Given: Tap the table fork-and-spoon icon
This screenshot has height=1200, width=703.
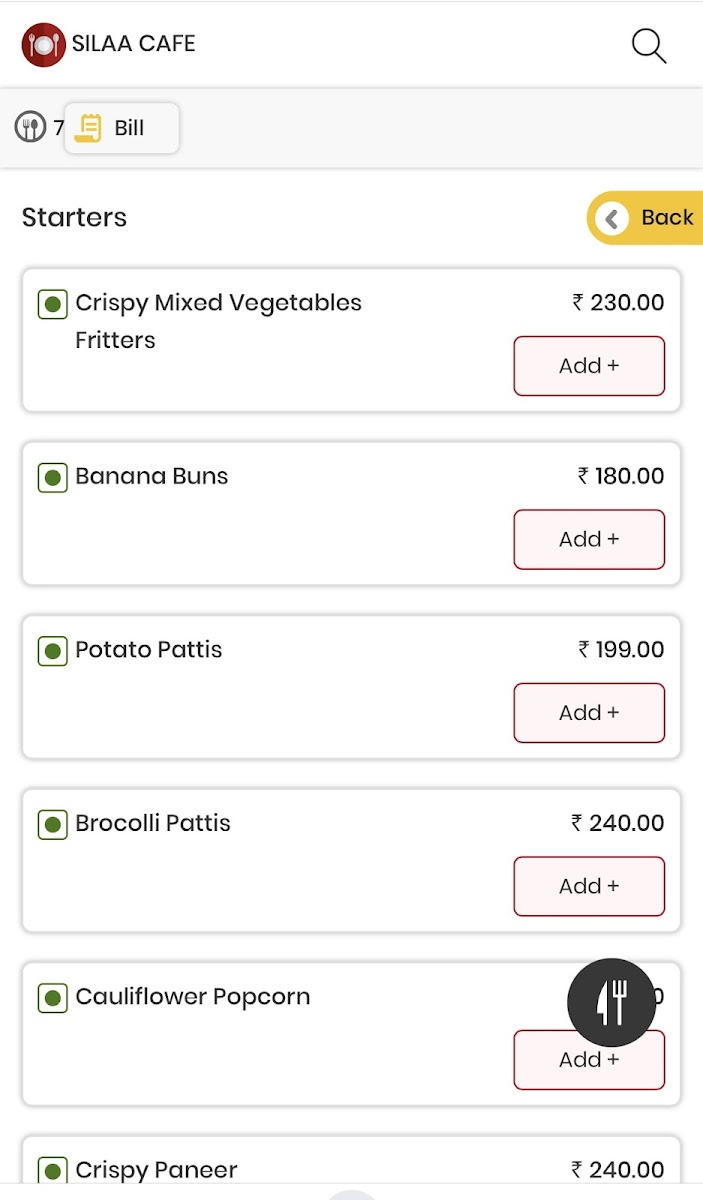Looking at the screenshot, I should point(30,128).
